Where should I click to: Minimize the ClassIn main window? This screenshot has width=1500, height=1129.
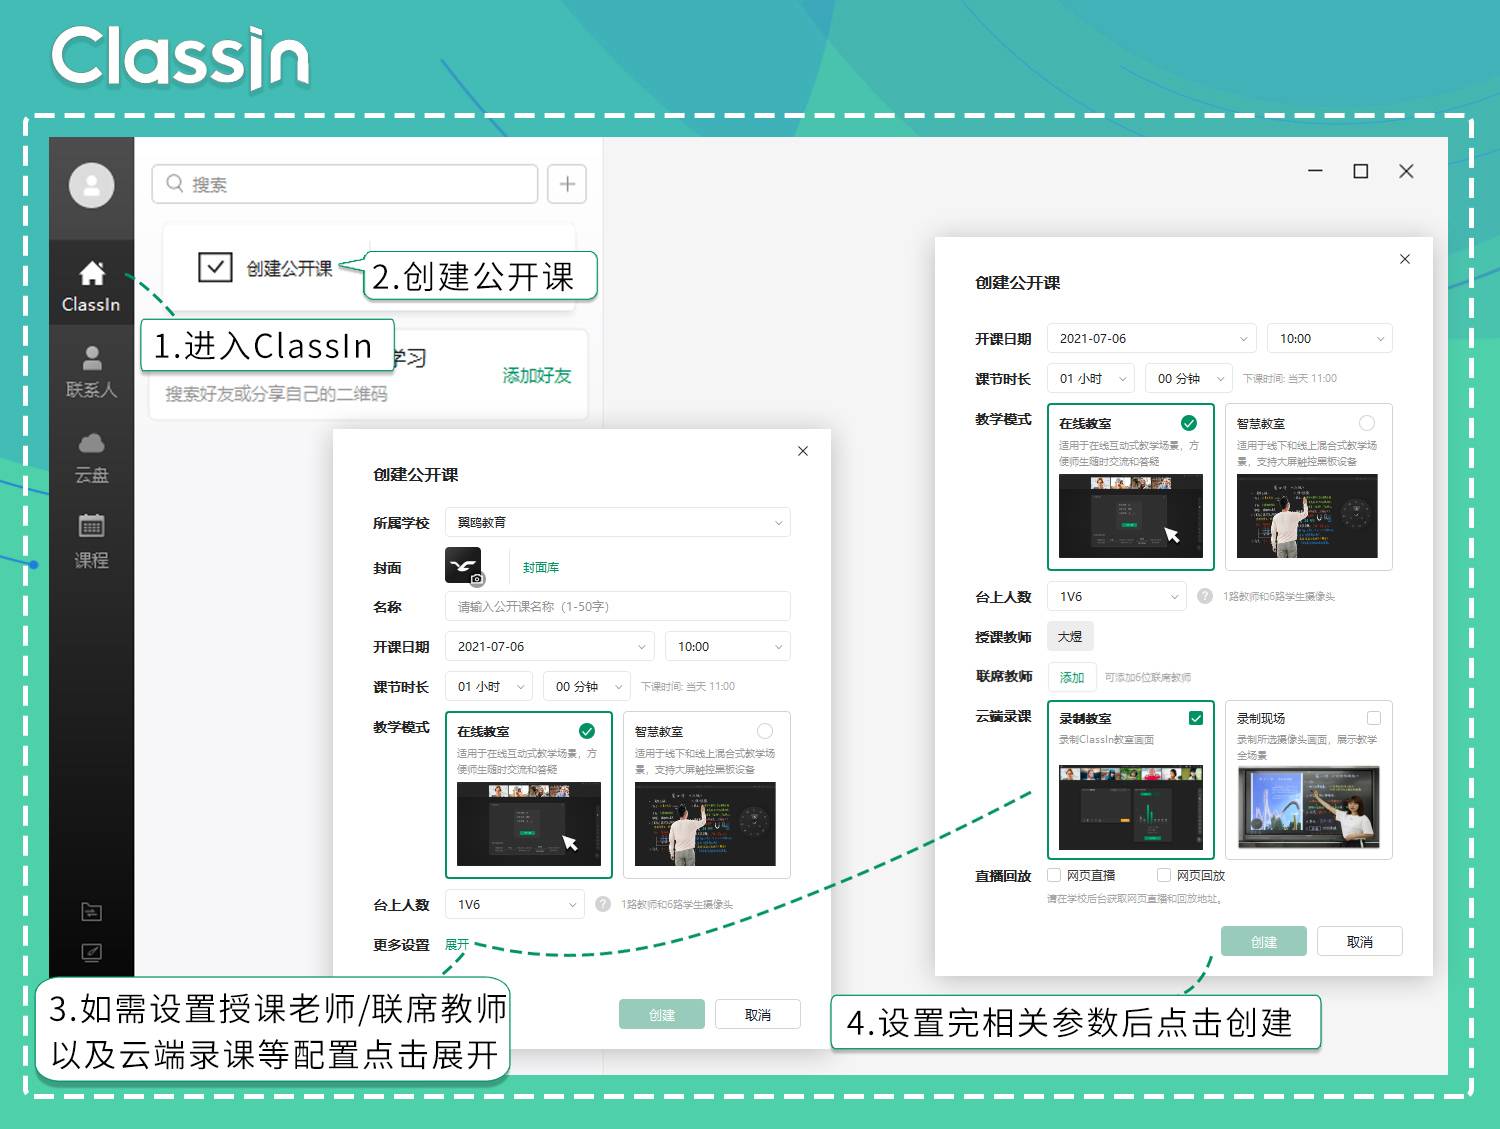pos(1315,171)
